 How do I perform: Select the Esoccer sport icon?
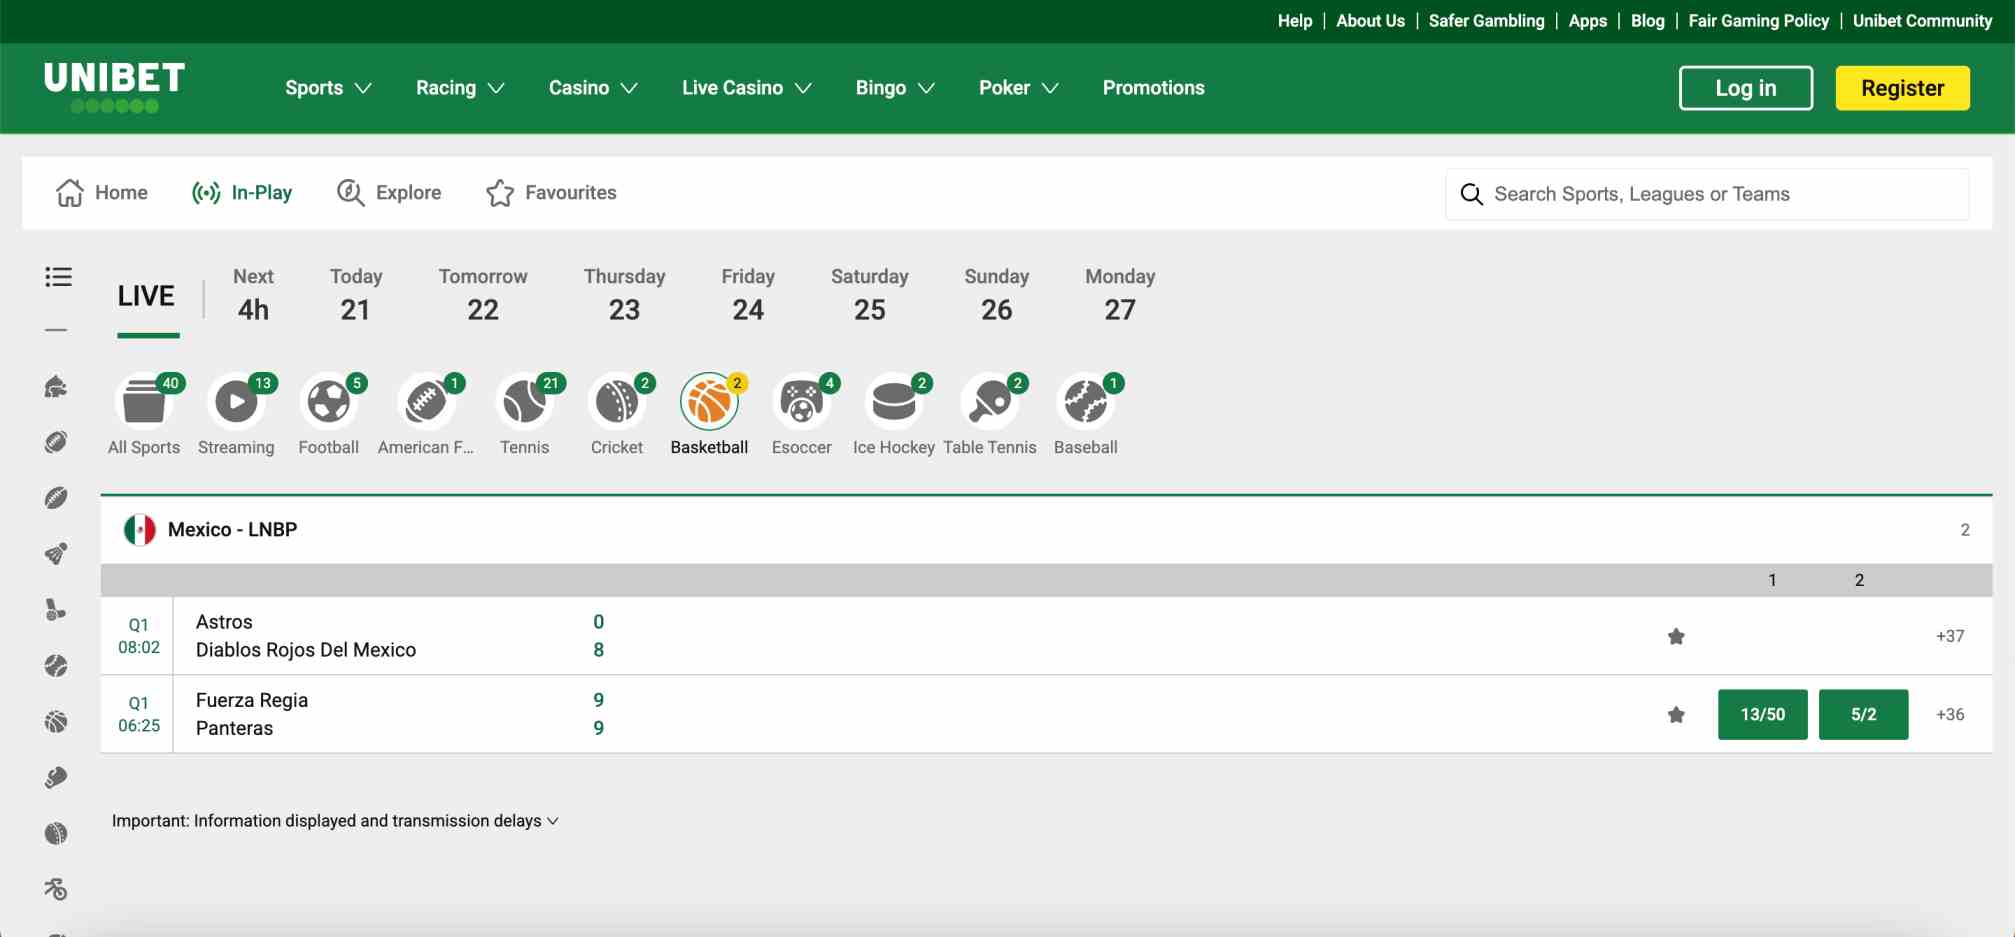point(801,402)
